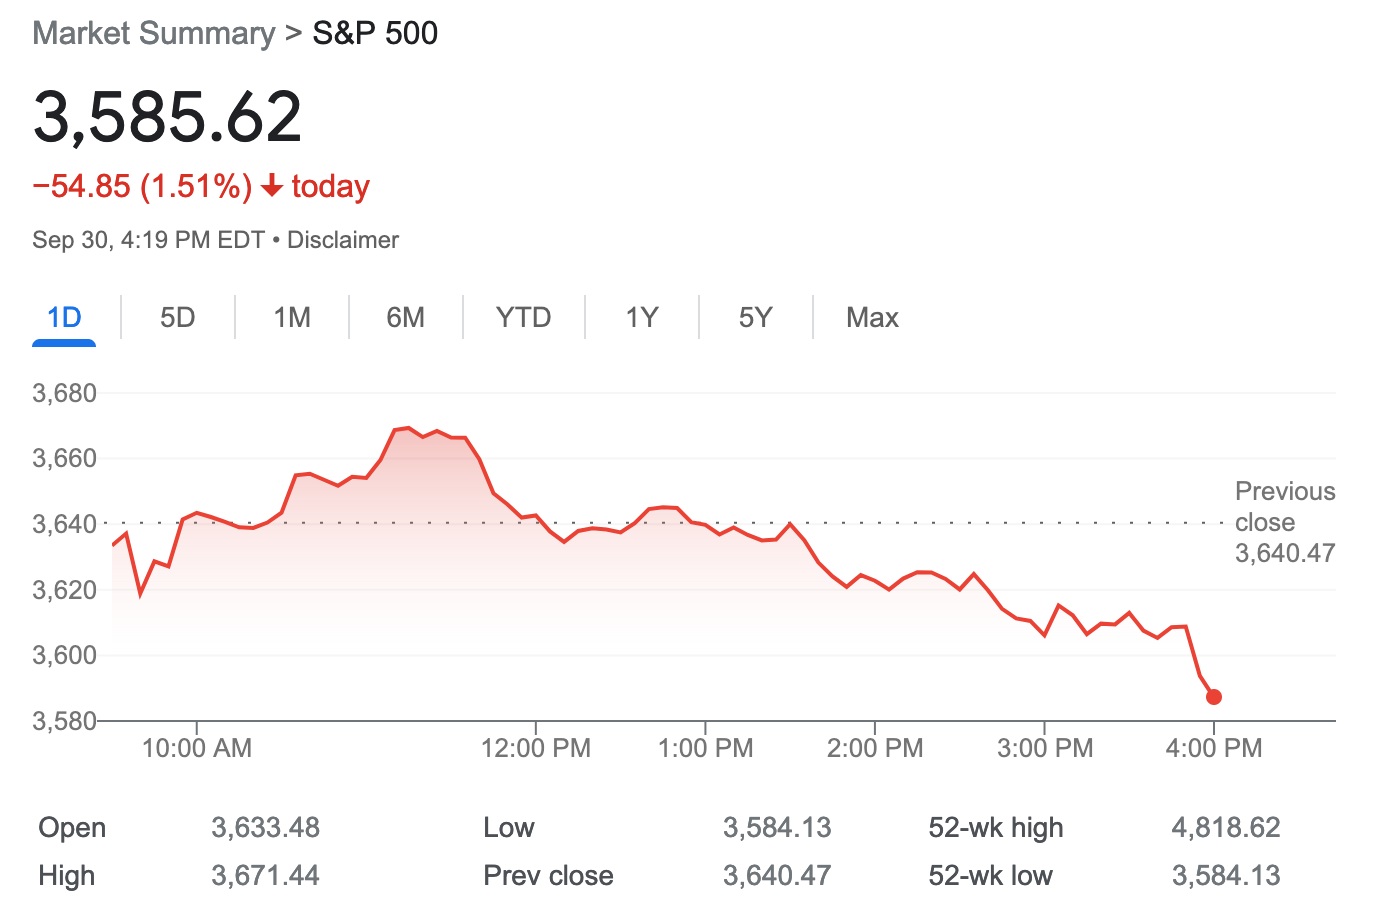Screen dimensions: 1398x908
Task: Click the red down arrow icon beside today
Action: pos(271,186)
